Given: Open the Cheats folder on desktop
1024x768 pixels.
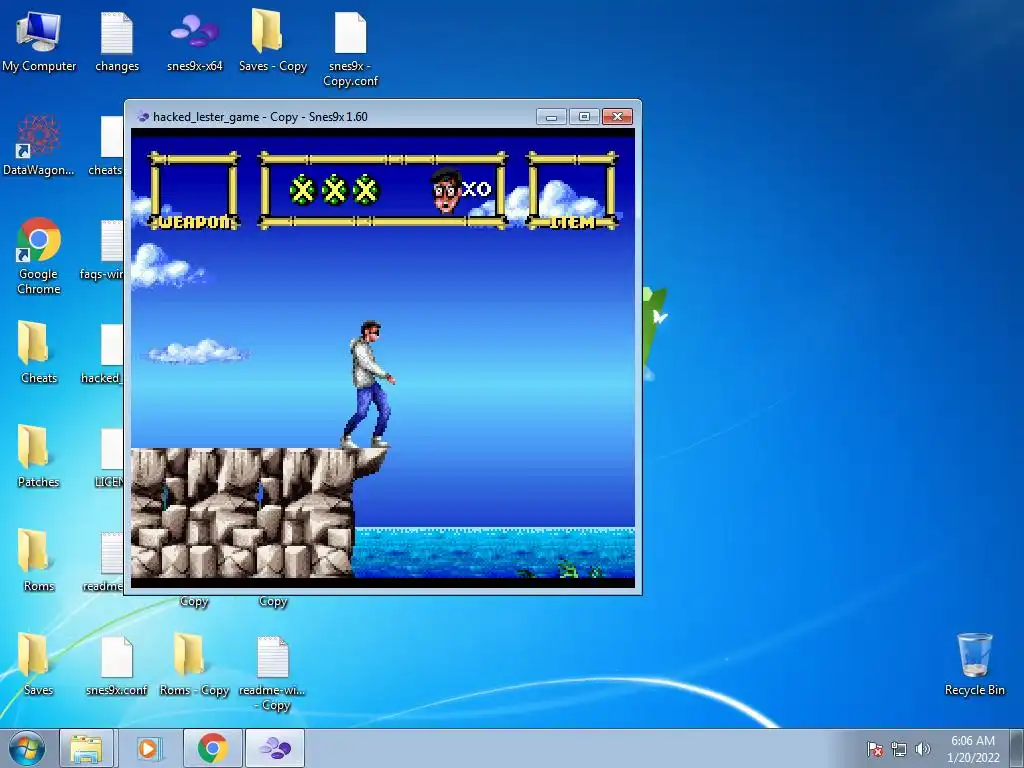Looking at the screenshot, I should (39, 353).
